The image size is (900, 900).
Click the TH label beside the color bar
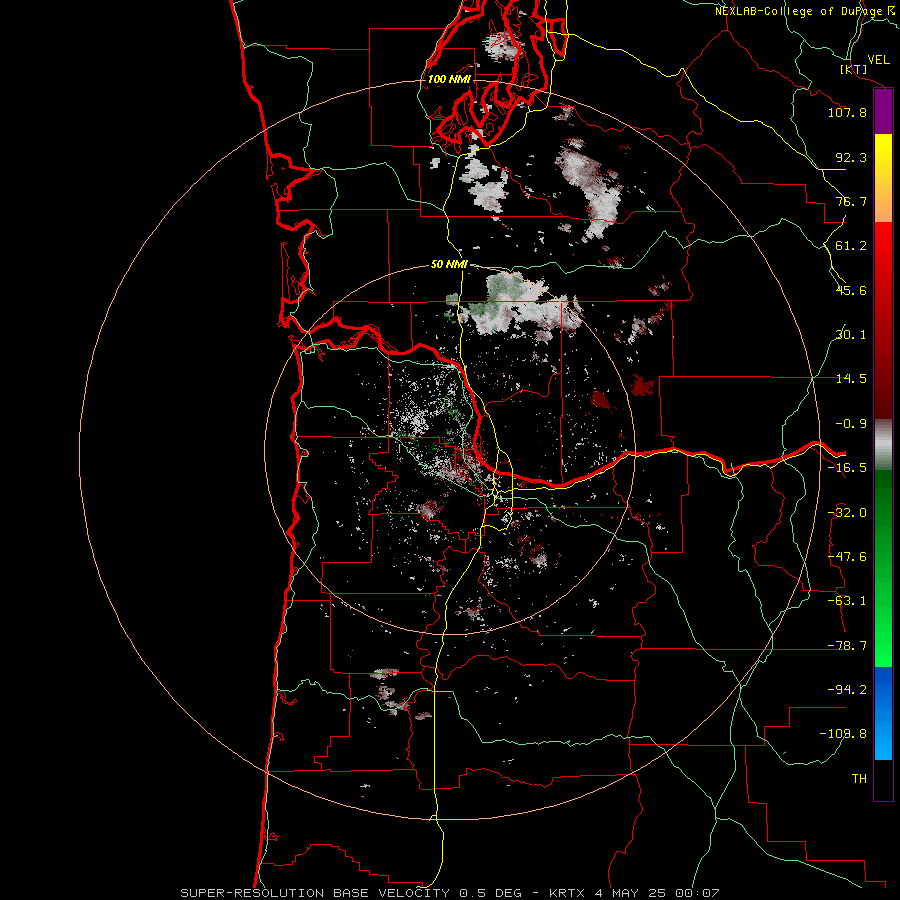point(859,779)
